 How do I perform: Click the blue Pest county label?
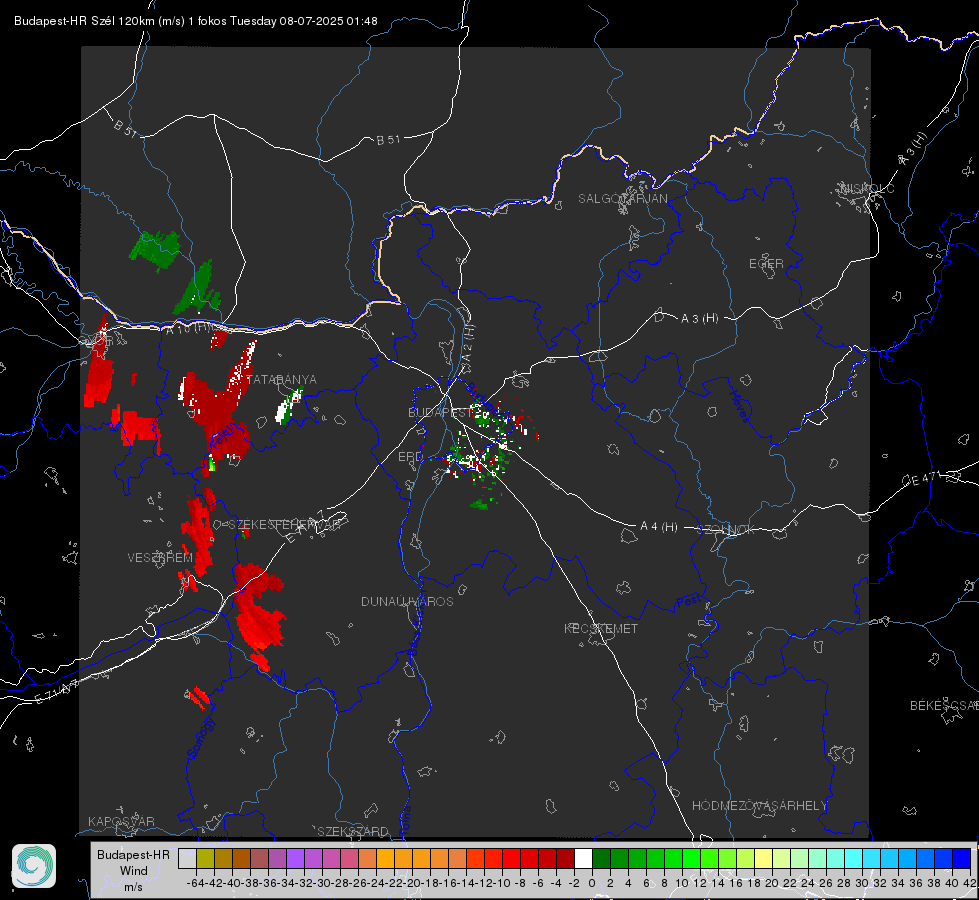(688, 603)
